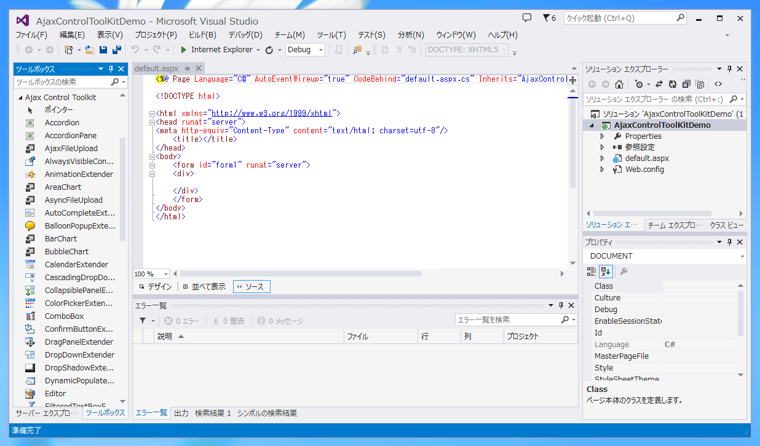Click the Save icon in the toolbar

click(x=103, y=49)
